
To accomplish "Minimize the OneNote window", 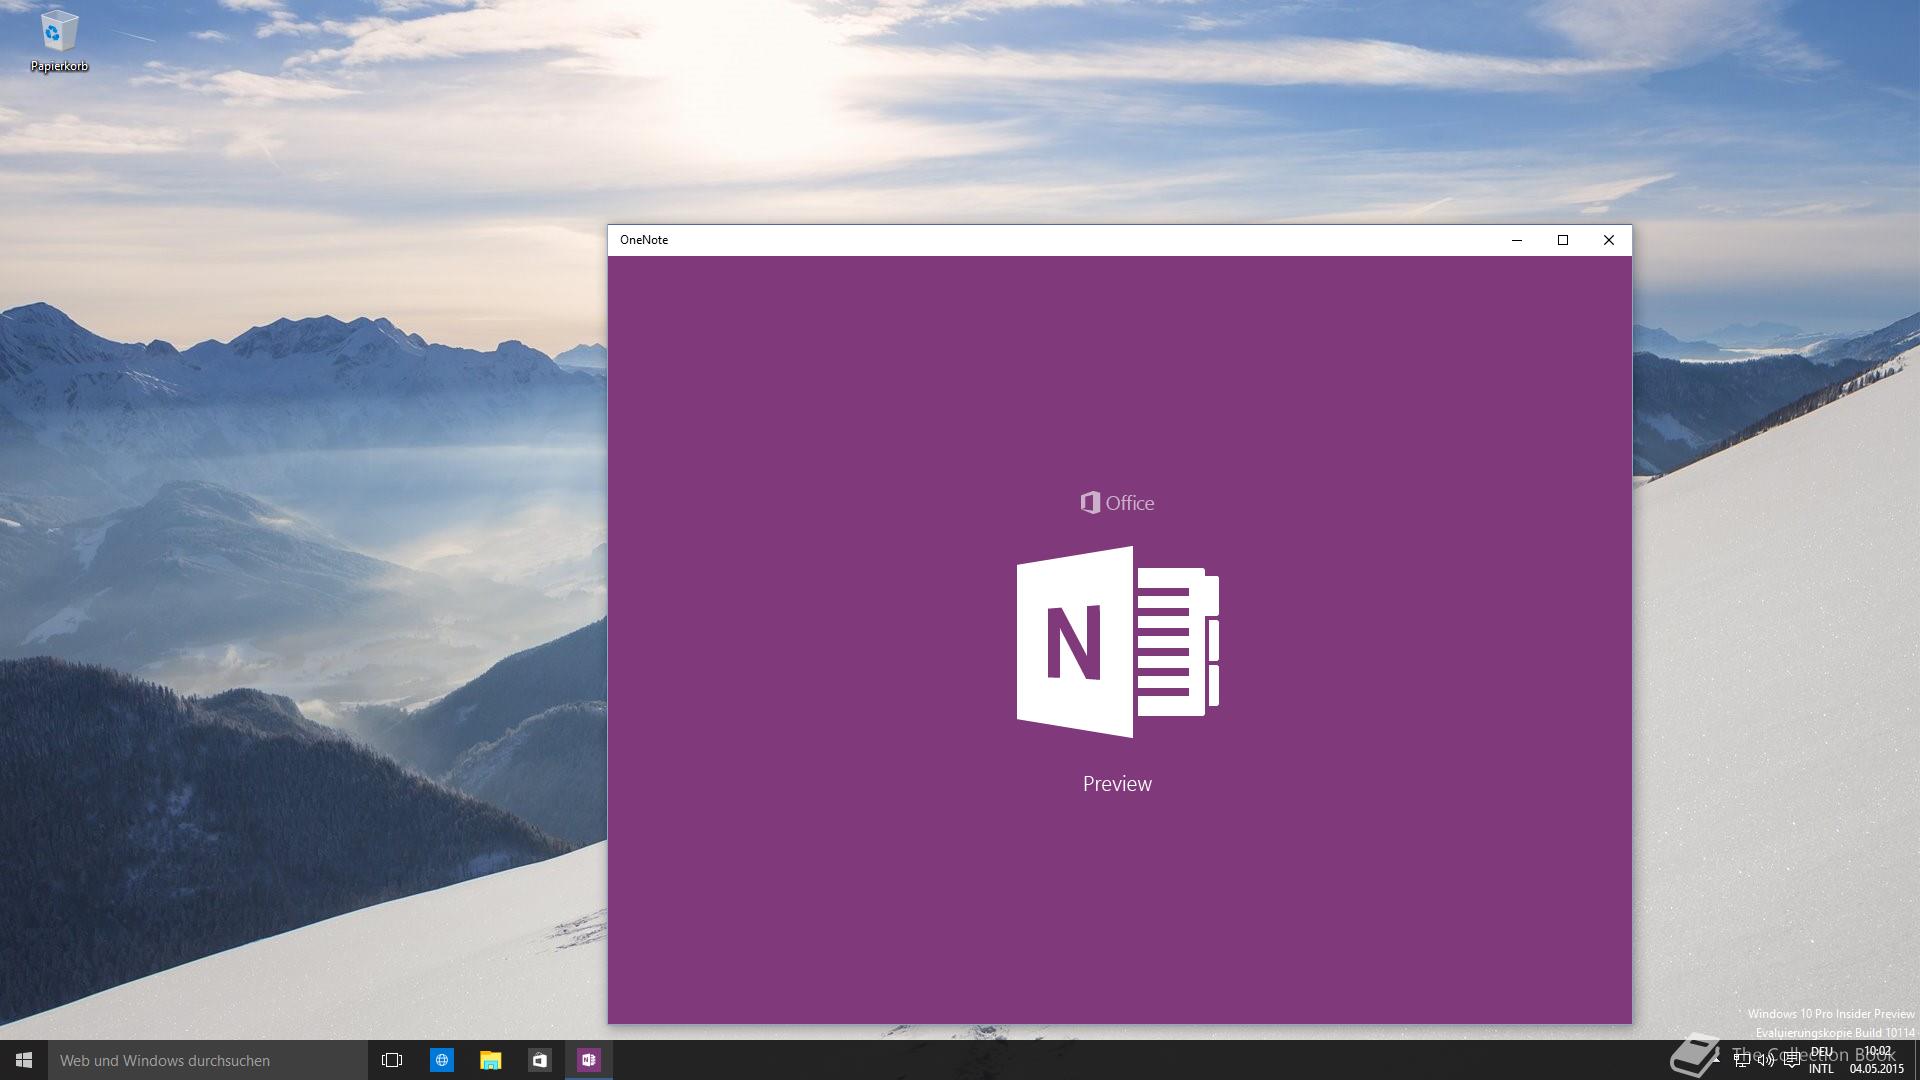I will point(1517,240).
